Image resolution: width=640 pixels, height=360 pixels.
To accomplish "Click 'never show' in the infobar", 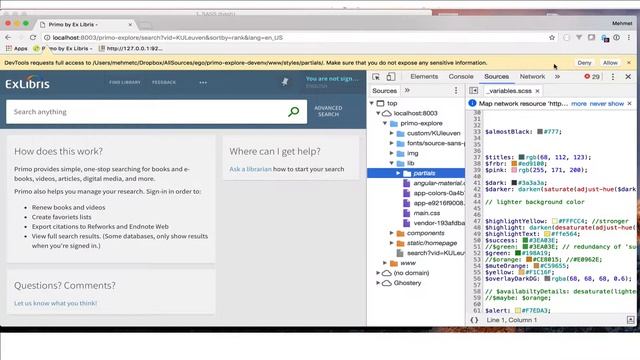I will point(607,104).
